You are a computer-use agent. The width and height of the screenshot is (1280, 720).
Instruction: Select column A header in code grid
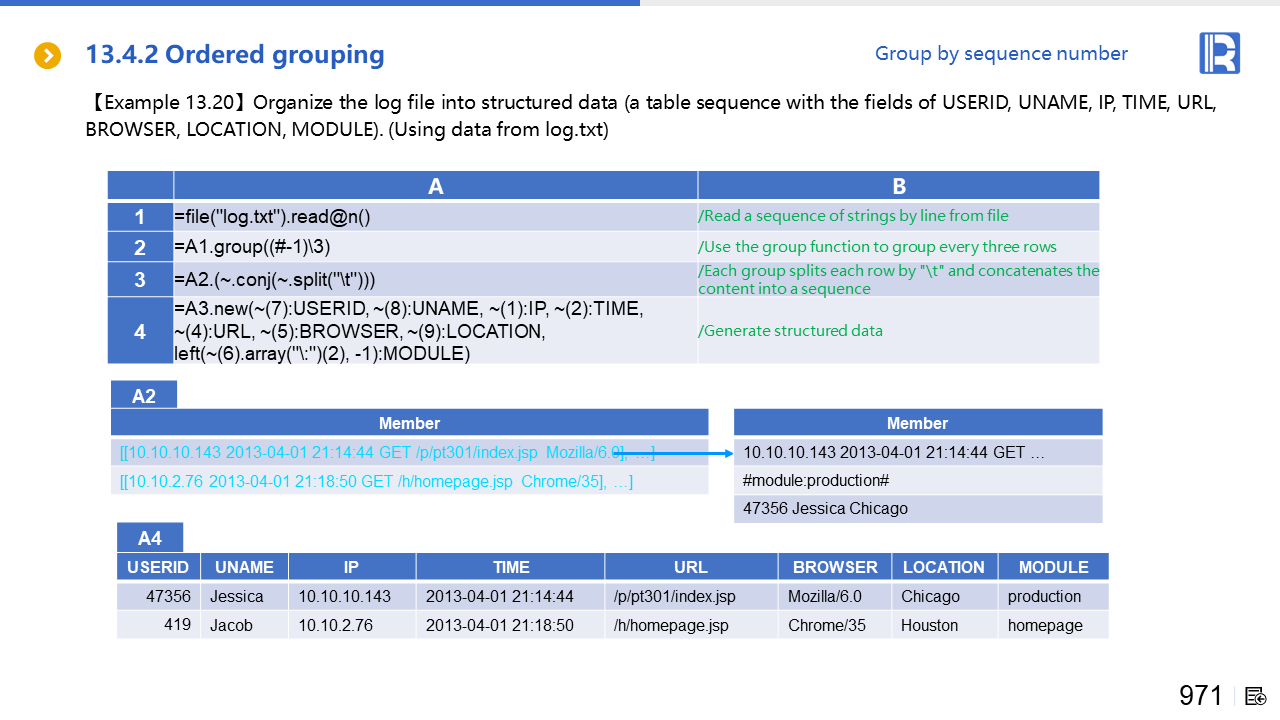(x=435, y=186)
